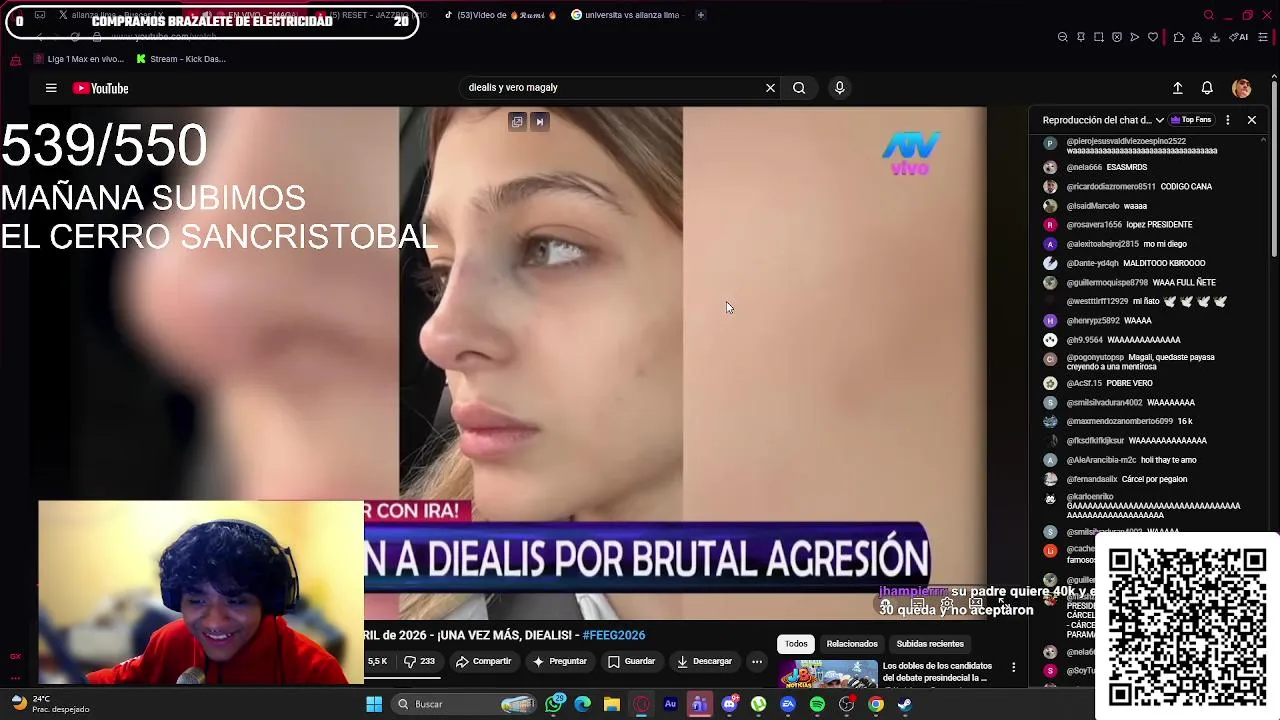Switch to TikTok Video de Rumi tab
Screen dimensions: 1280x720
500,15
